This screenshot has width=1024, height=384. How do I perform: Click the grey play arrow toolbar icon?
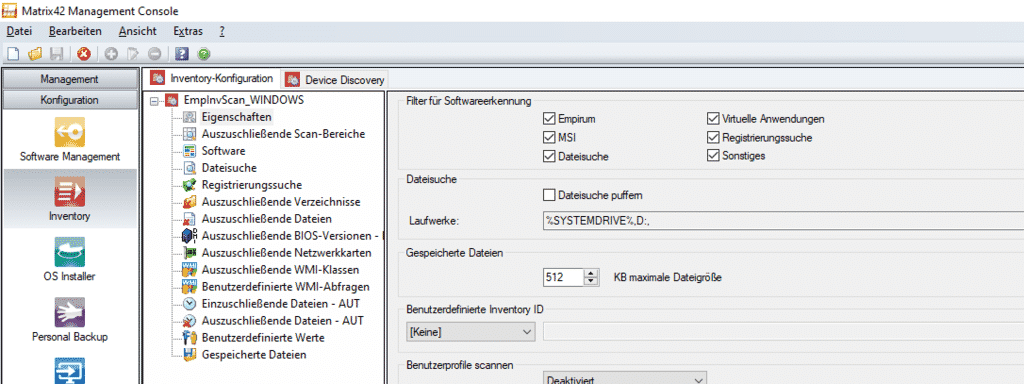coord(133,54)
